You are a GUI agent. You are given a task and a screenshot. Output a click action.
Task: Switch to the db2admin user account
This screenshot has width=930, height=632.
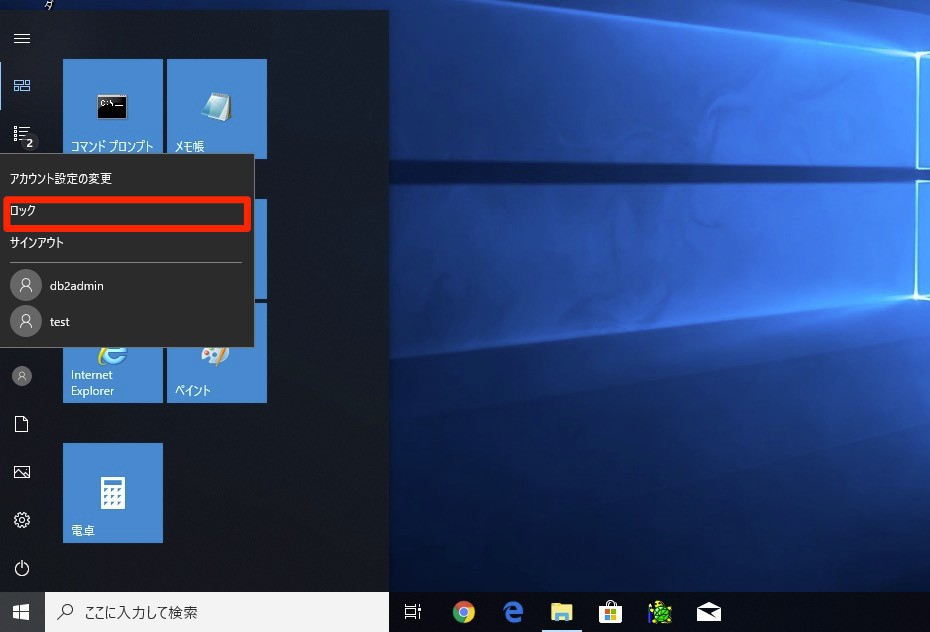coord(127,285)
